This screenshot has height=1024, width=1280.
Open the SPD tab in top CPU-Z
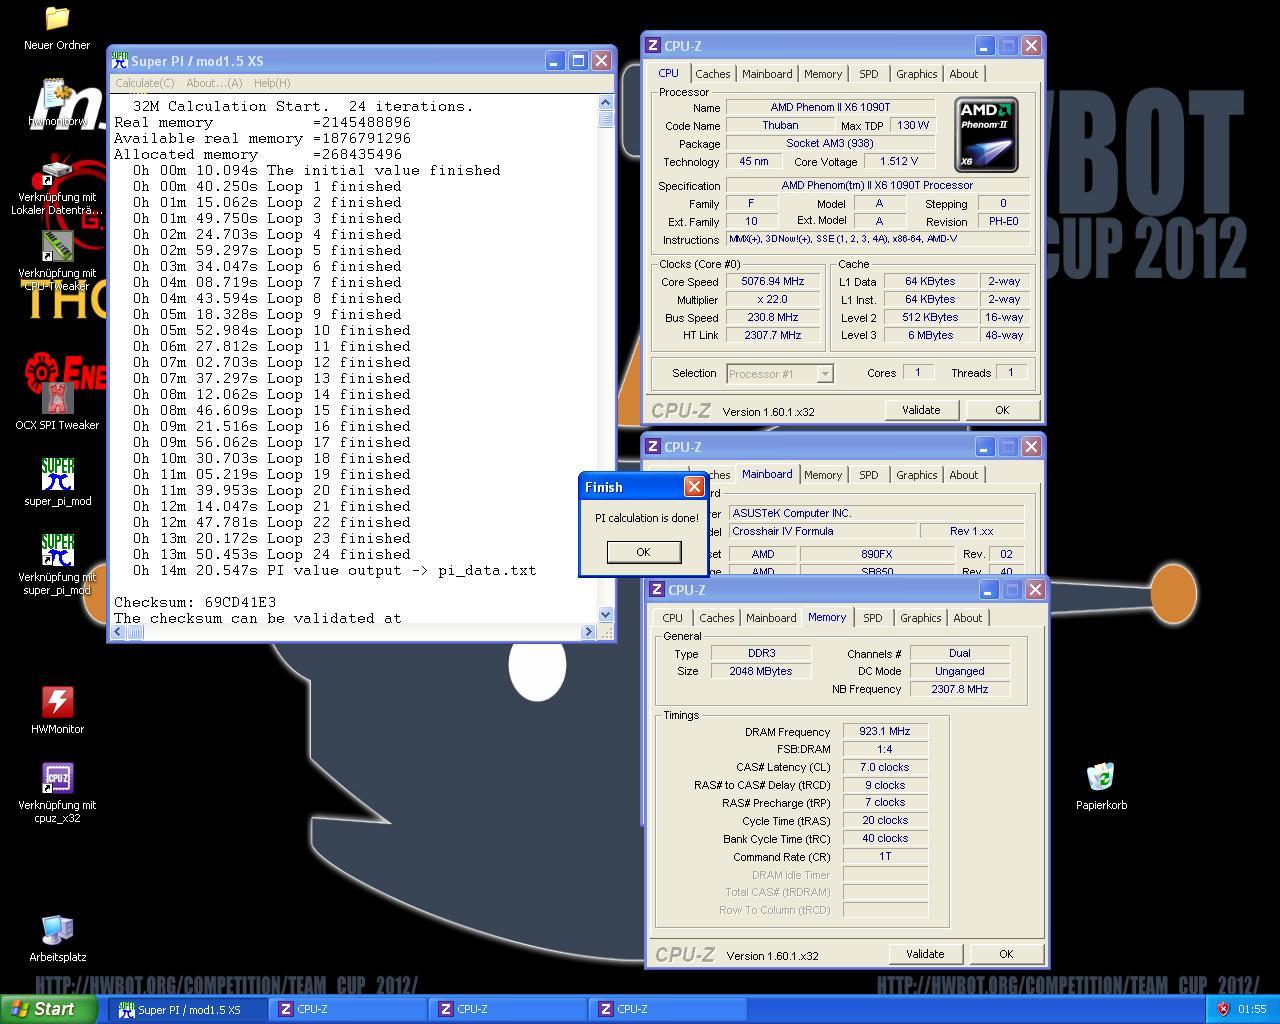[869, 74]
